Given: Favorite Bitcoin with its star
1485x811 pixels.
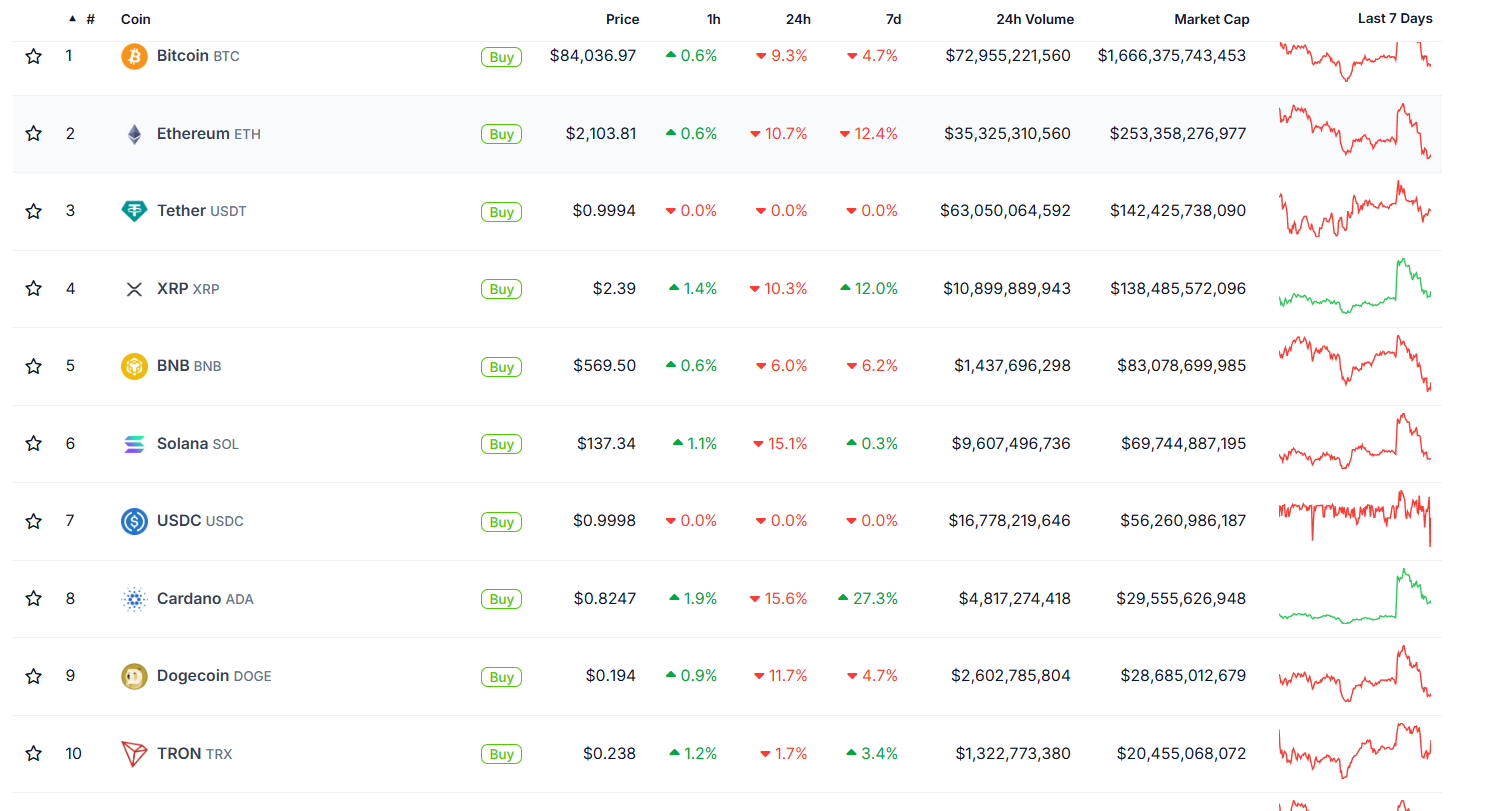Looking at the screenshot, I should tap(34, 56).
